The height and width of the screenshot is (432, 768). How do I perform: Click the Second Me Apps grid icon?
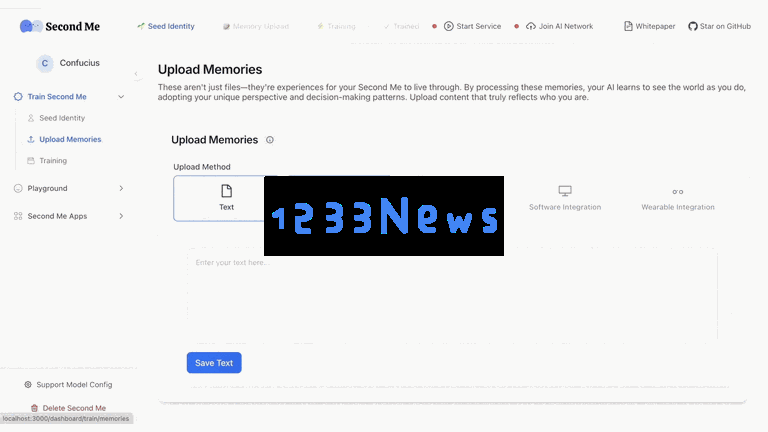pyautogui.click(x=18, y=216)
